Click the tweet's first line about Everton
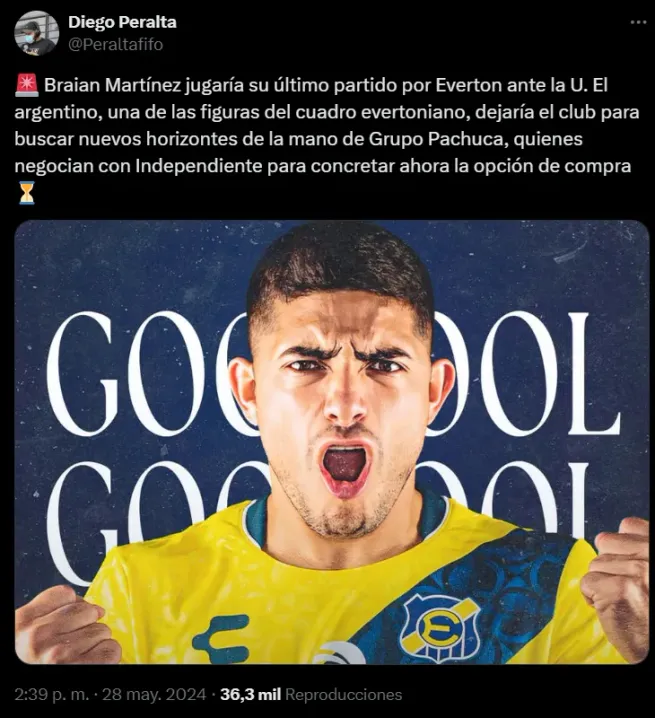The height and width of the screenshot is (718, 655). point(312,86)
